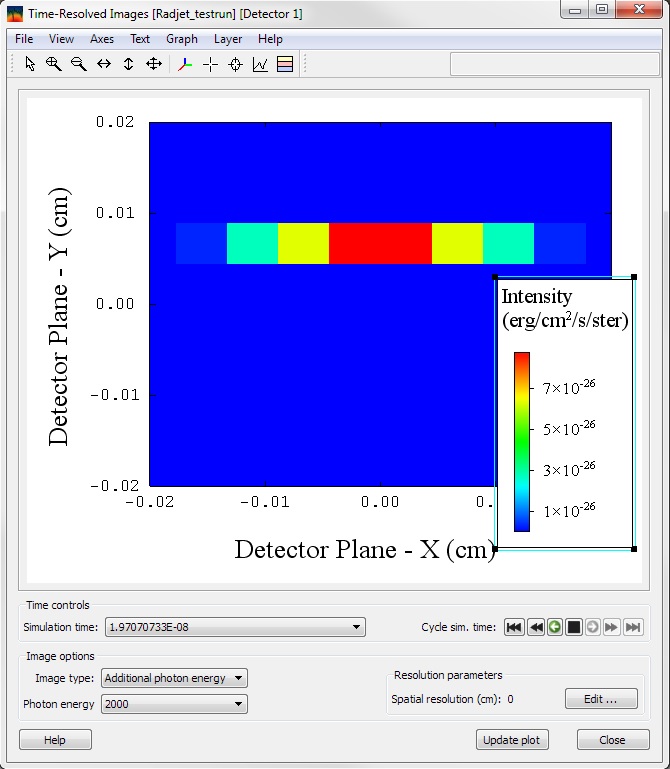Click the zoom out magnifier tool
Viewport: 670px width, 769px height.
(78, 64)
